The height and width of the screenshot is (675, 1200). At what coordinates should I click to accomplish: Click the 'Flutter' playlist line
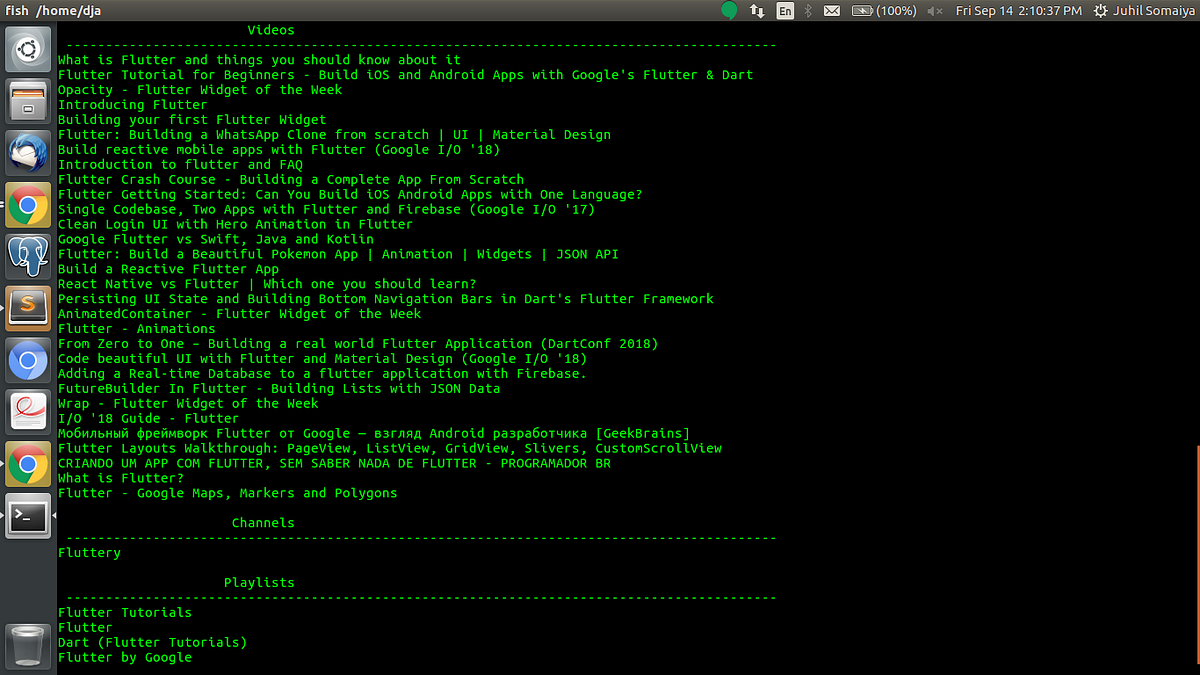click(85, 628)
